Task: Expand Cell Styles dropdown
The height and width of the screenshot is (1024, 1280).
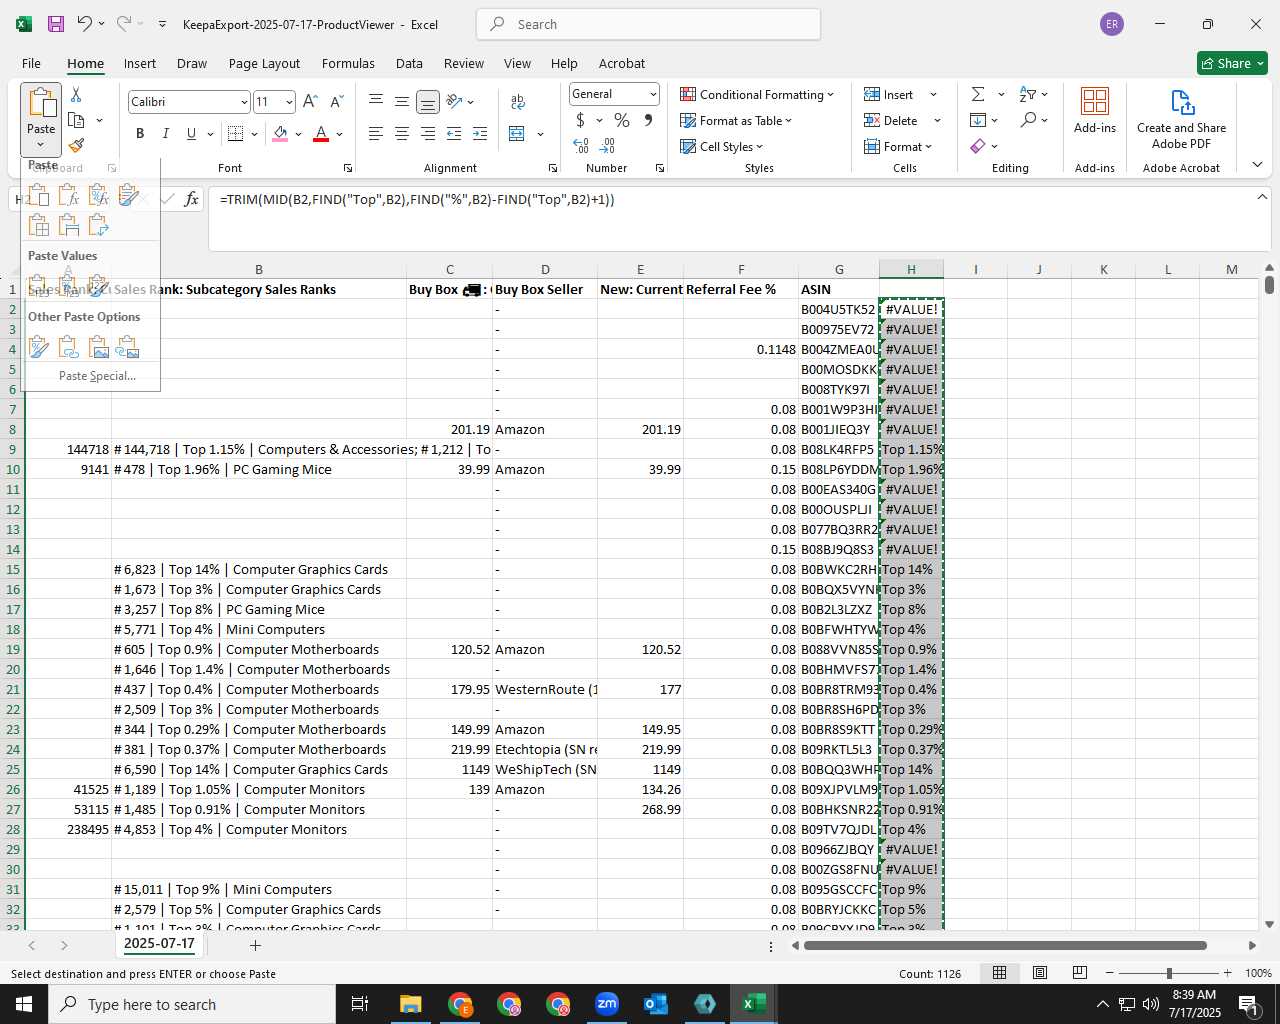Action: coord(721,146)
